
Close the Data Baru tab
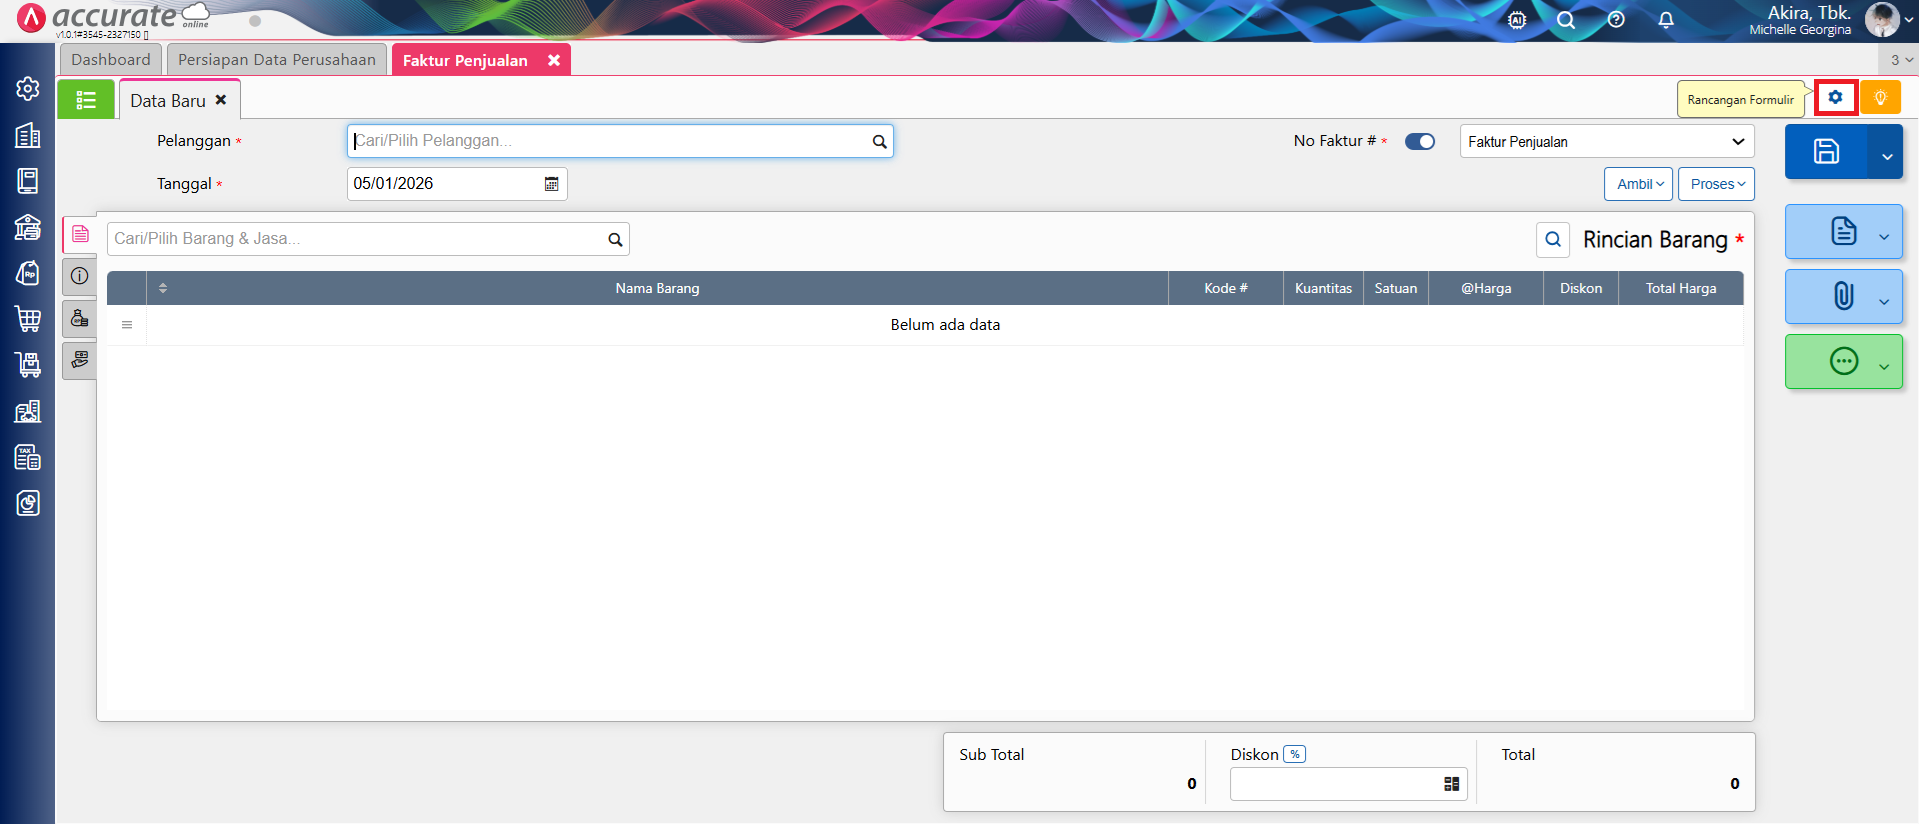pos(221,100)
